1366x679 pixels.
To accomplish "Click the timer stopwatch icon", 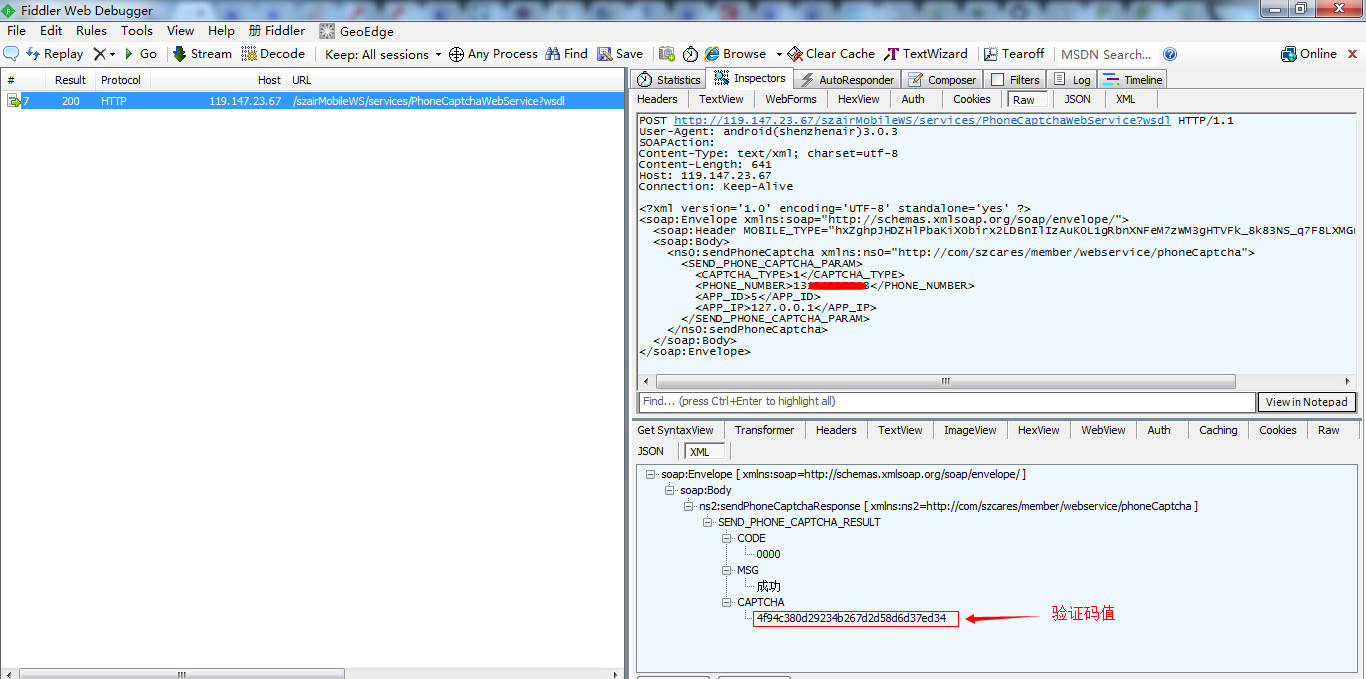I will pos(691,54).
